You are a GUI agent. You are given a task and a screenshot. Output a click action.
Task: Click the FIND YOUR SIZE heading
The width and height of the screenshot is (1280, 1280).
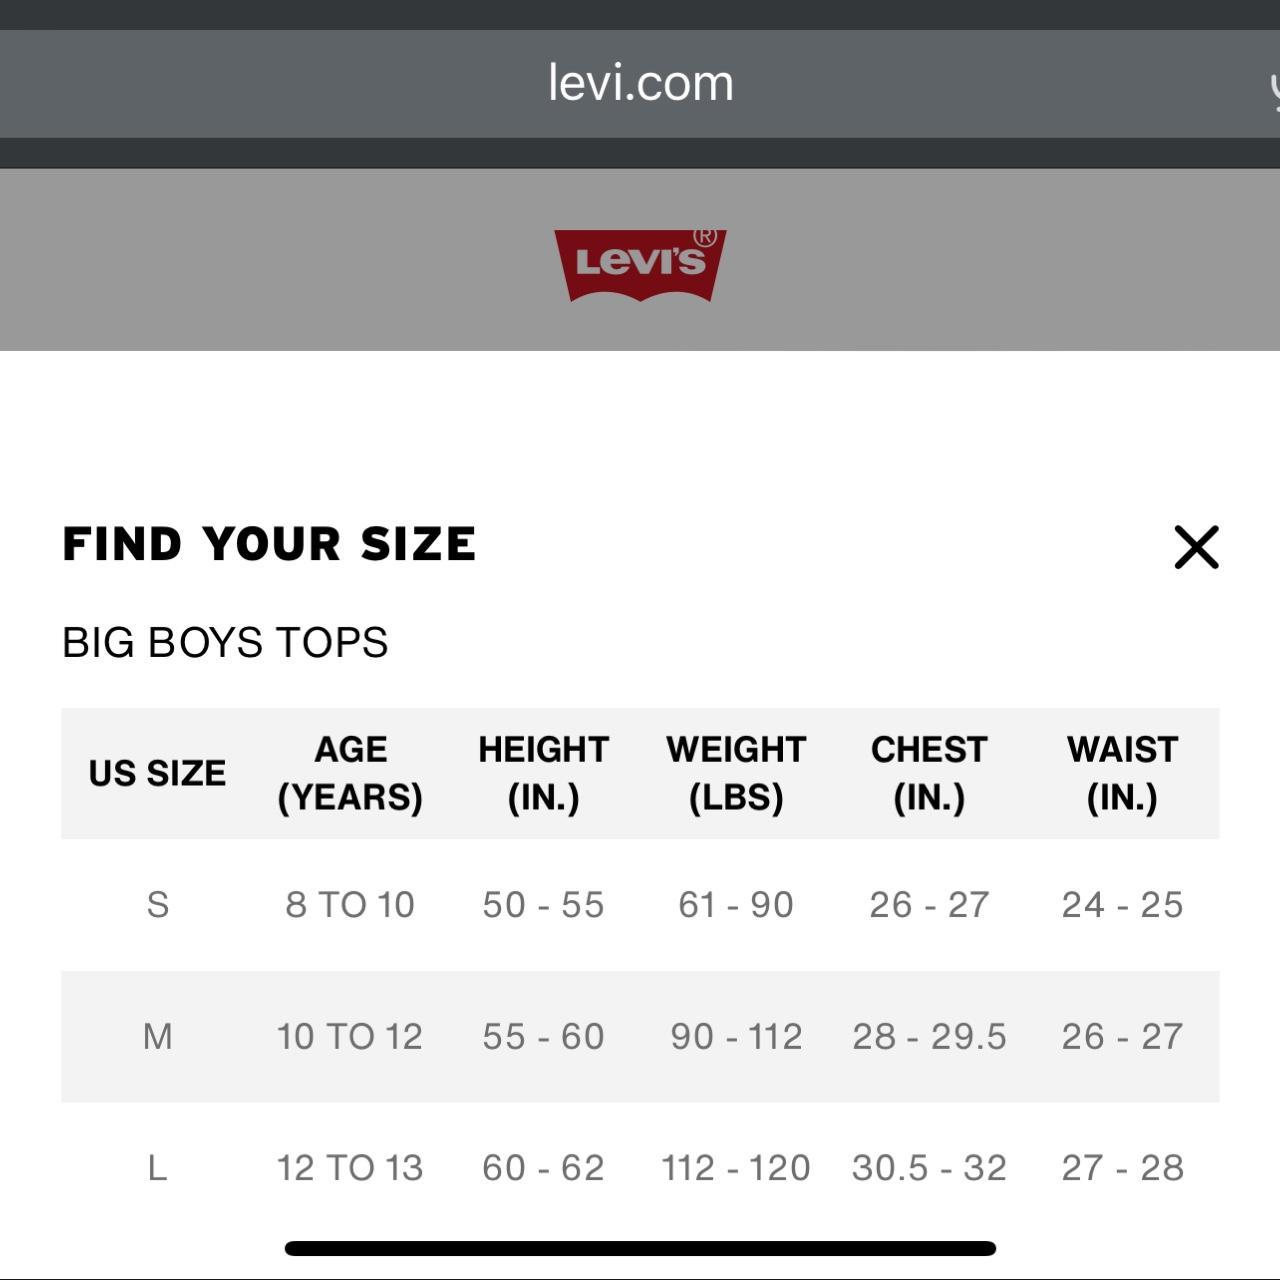coord(269,544)
